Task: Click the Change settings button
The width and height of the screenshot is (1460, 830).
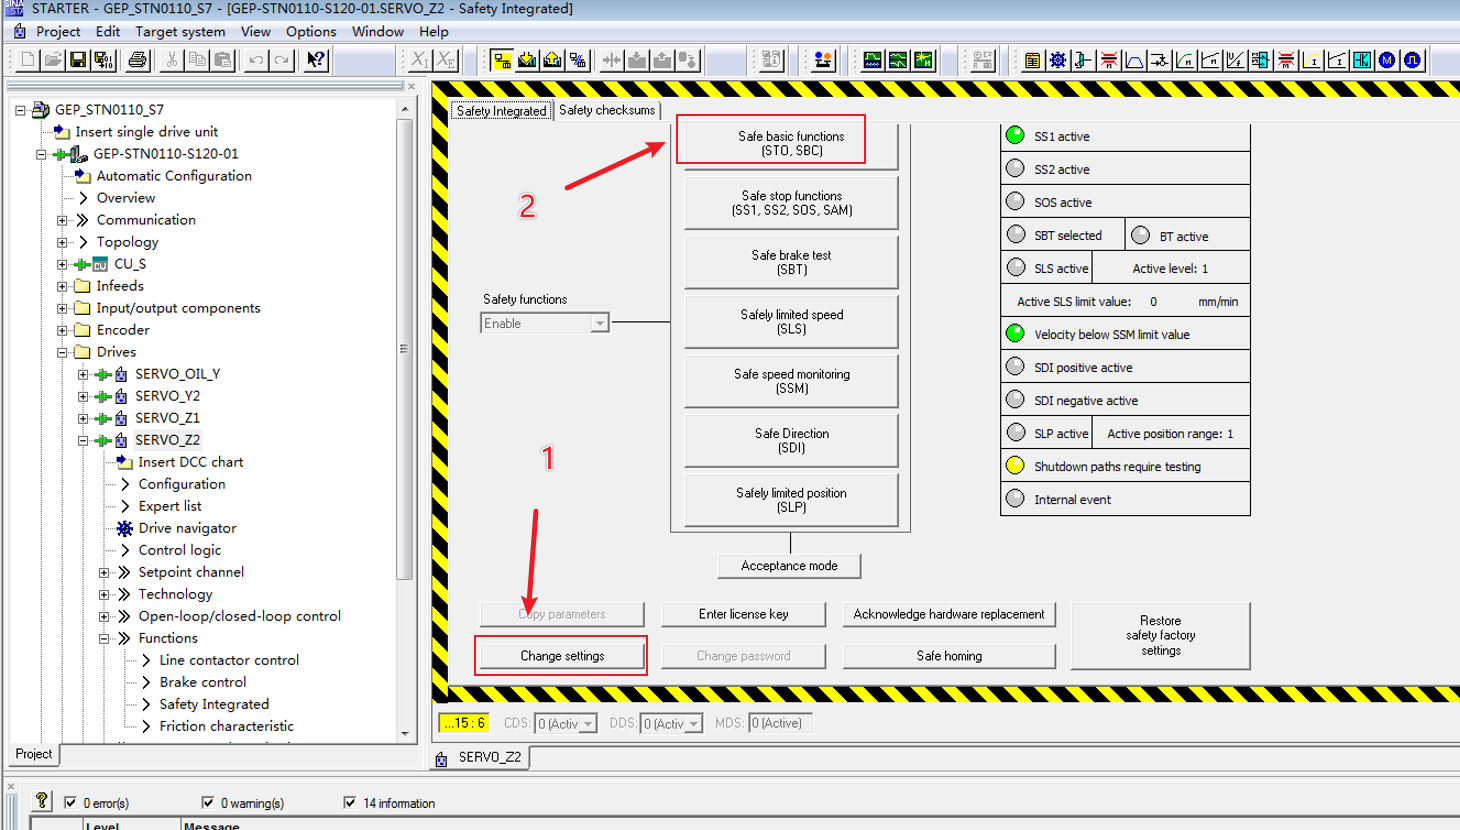Action: point(562,656)
